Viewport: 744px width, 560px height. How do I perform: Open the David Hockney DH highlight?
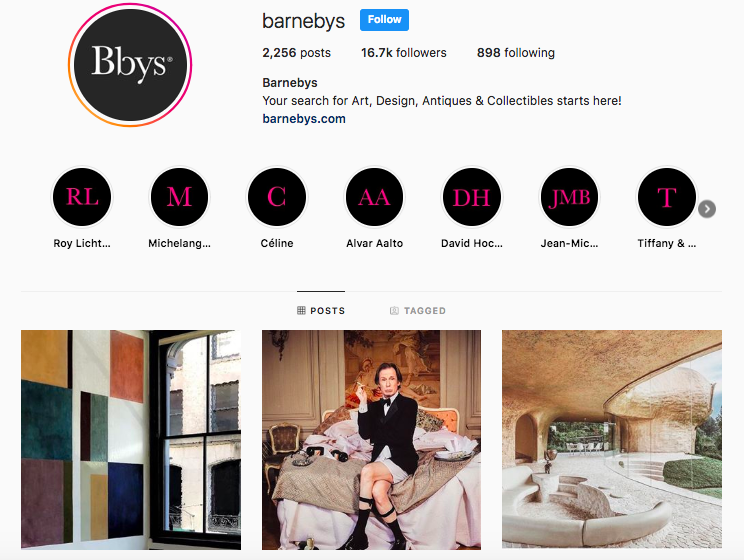472,197
